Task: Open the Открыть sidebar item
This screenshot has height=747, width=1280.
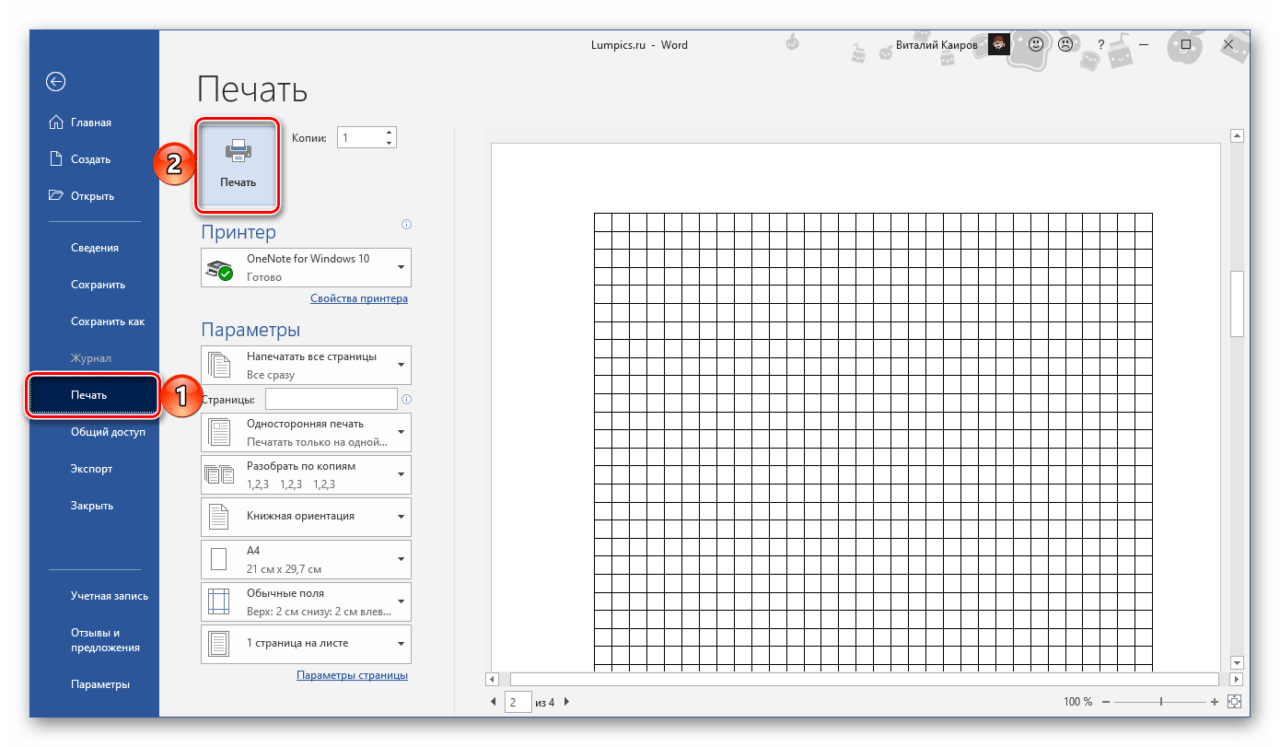Action: pyautogui.click(x=82, y=196)
